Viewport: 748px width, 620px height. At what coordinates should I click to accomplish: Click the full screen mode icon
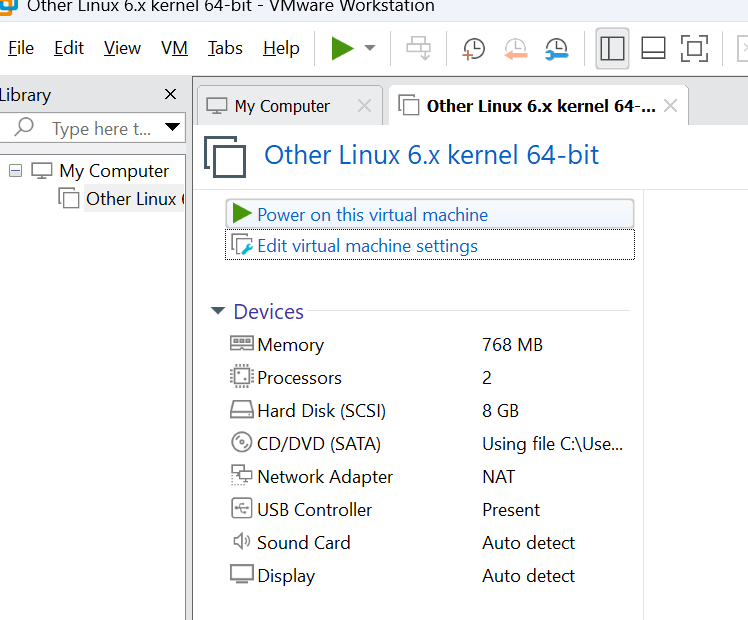tap(694, 48)
